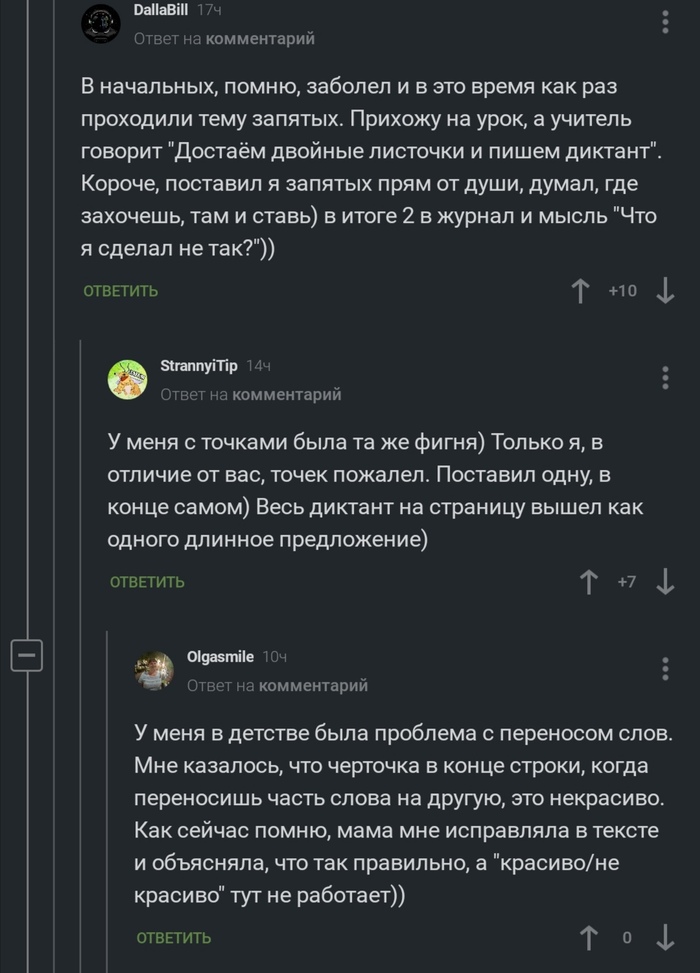Open DallaBill's profile via username
Screen dimensions: 700x973
pos(162,13)
